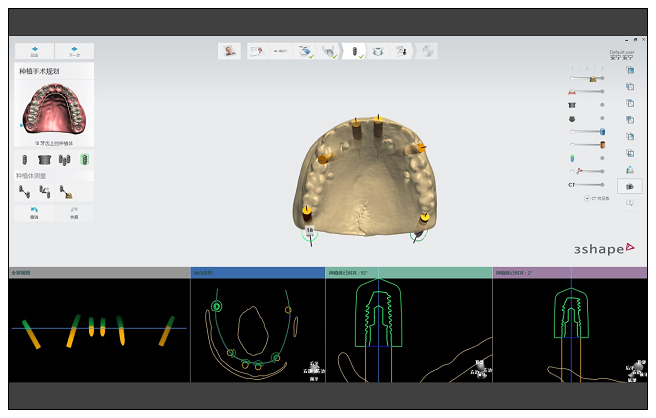This screenshot has width=656, height=418.
Task: Click the patient photo workflow step icon
Action: (x=231, y=50)
